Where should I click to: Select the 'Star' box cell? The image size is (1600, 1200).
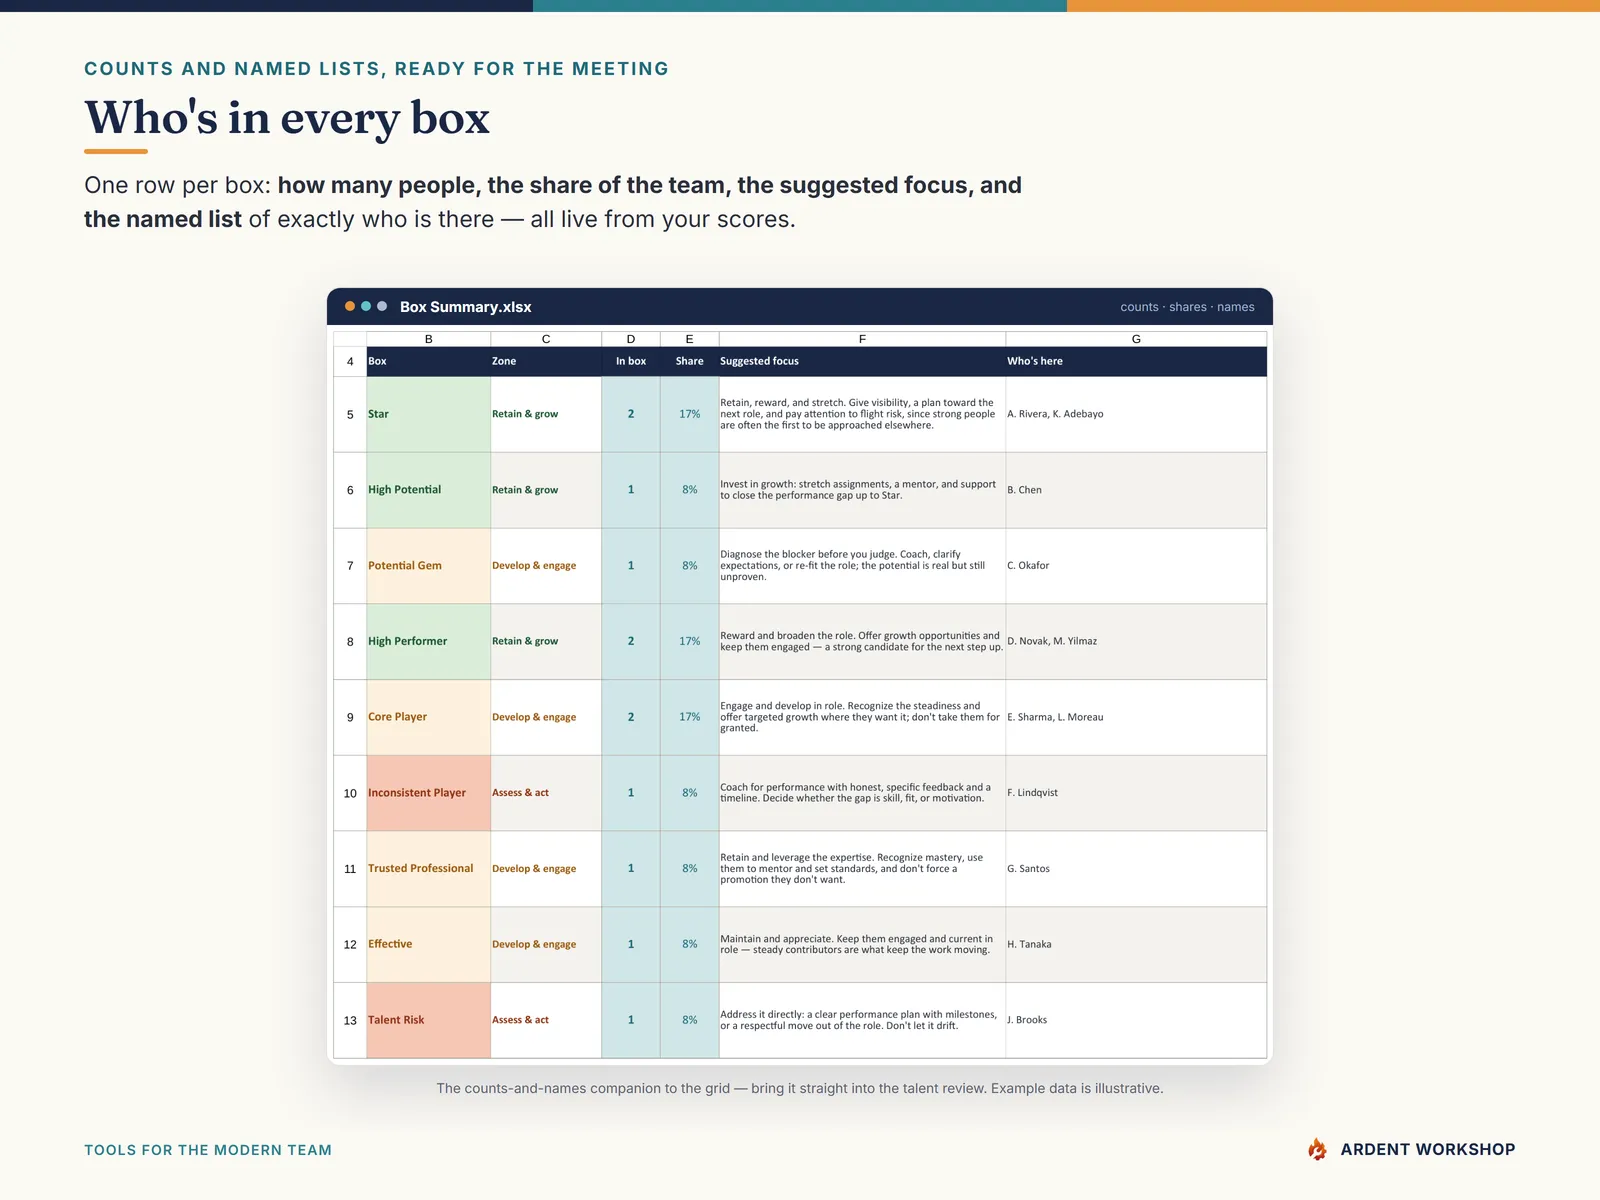(x=428, y=414)
